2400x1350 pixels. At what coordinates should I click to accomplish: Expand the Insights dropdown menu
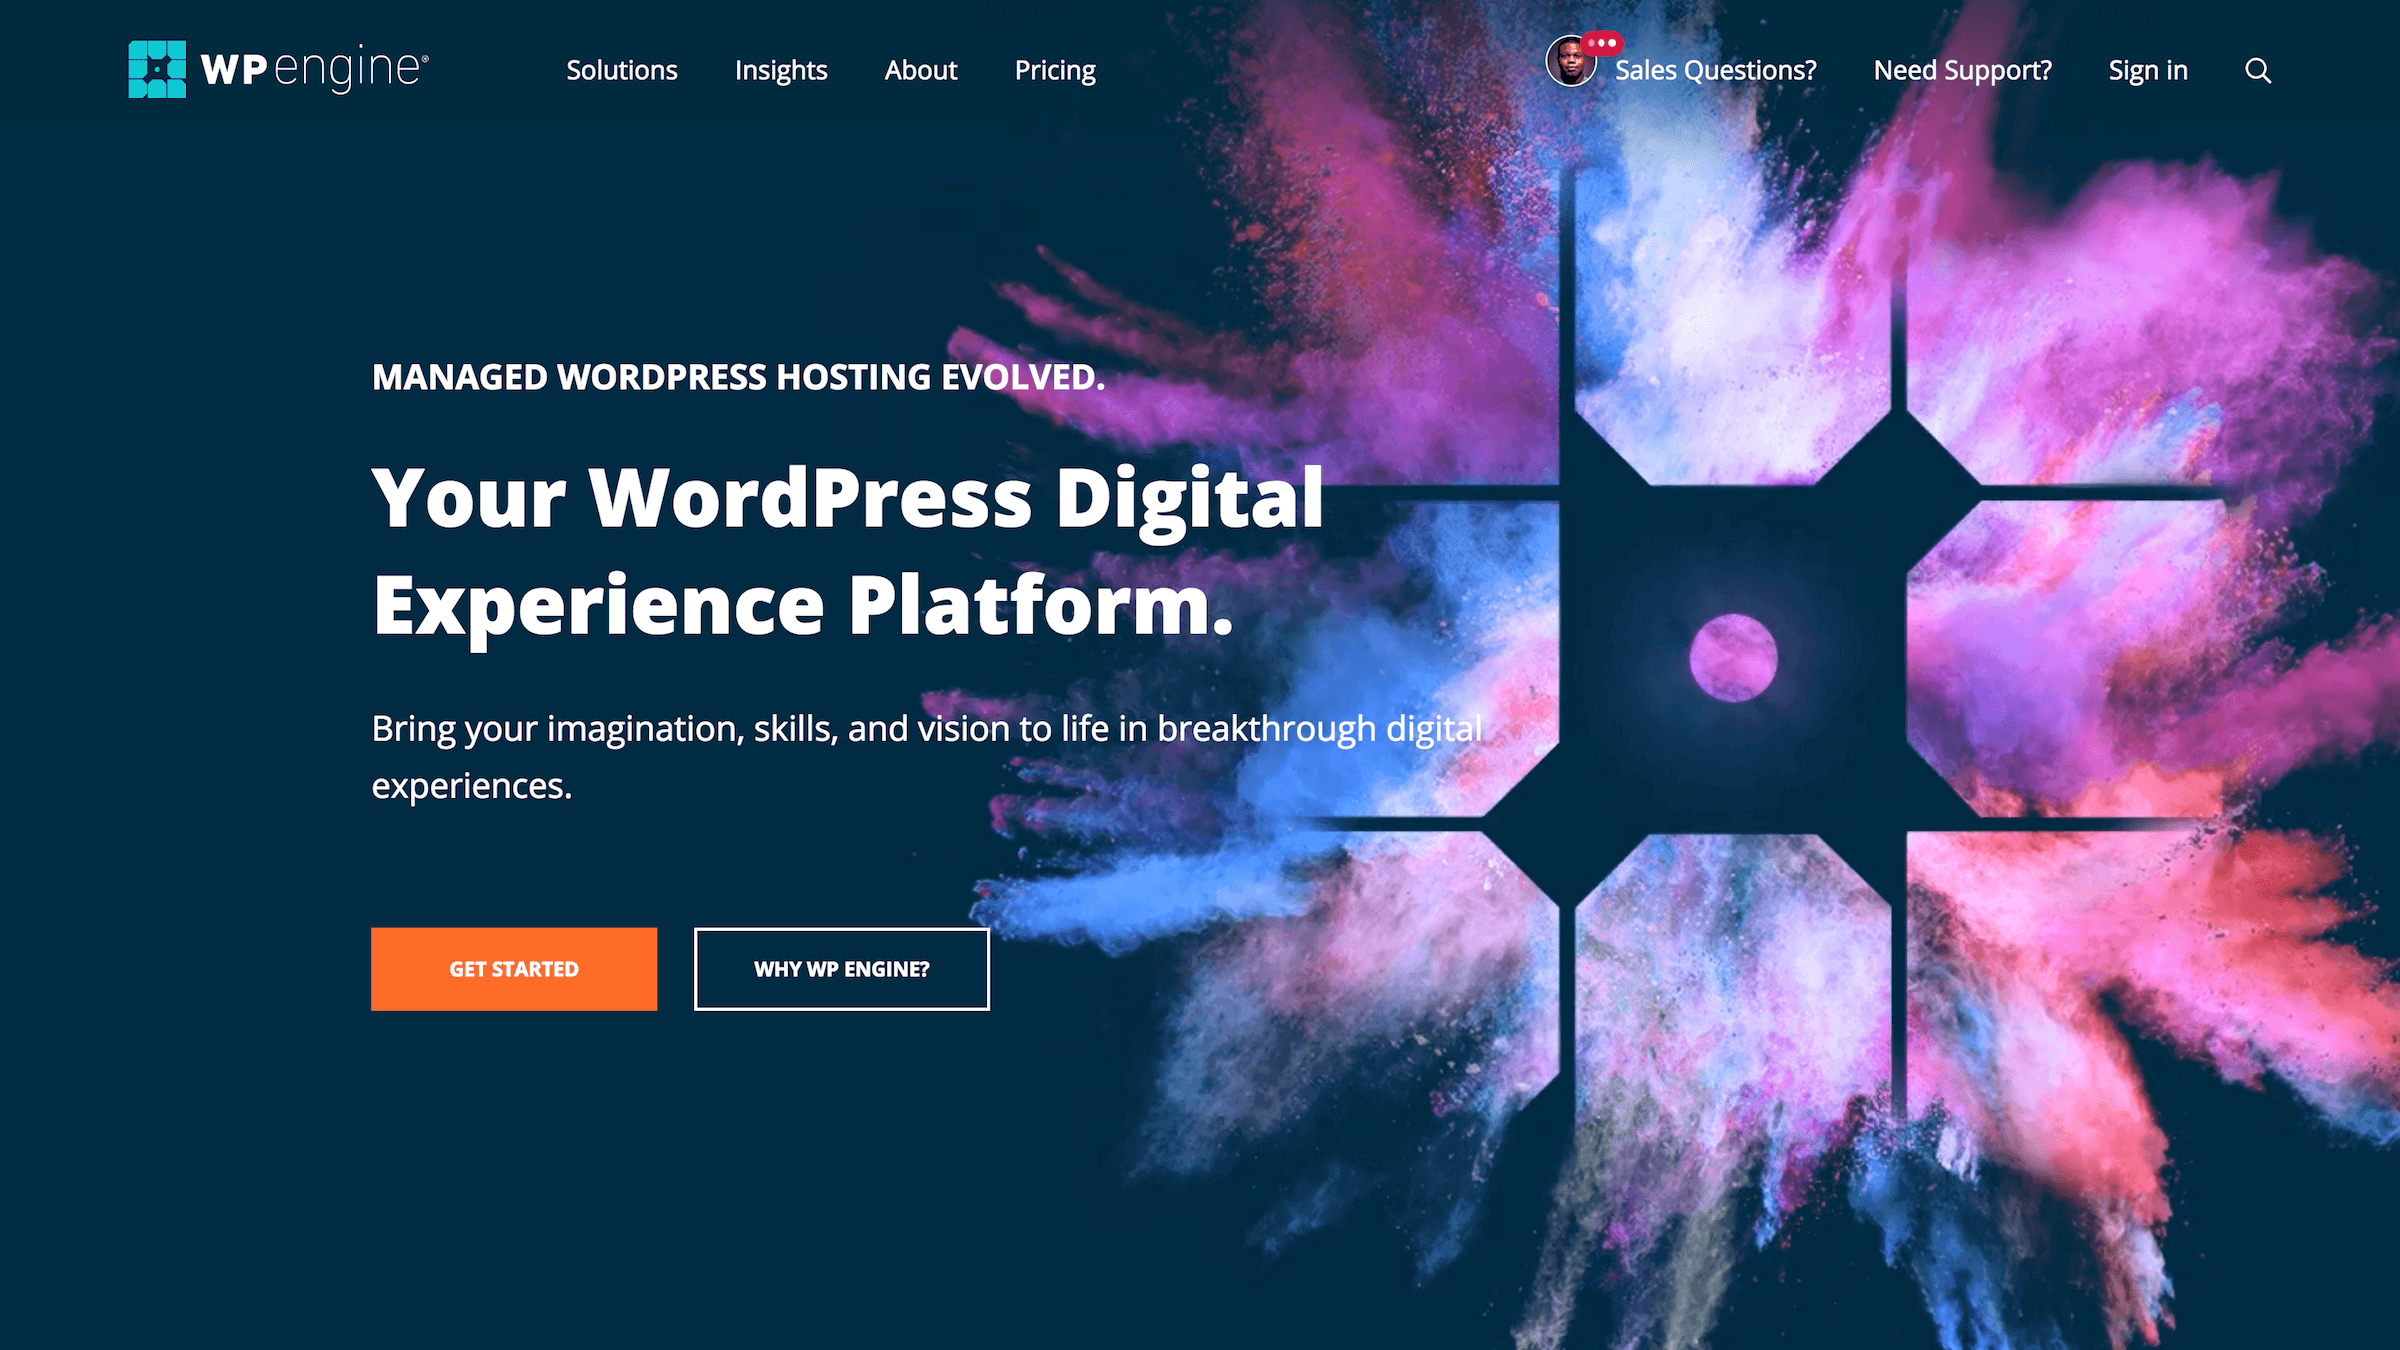tap(780, 69)
